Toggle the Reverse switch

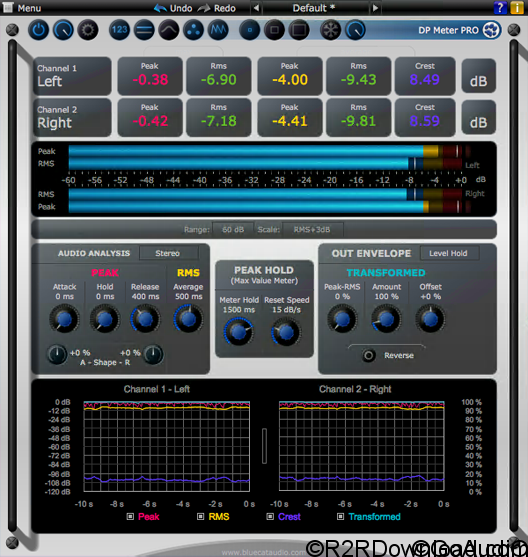369,355
